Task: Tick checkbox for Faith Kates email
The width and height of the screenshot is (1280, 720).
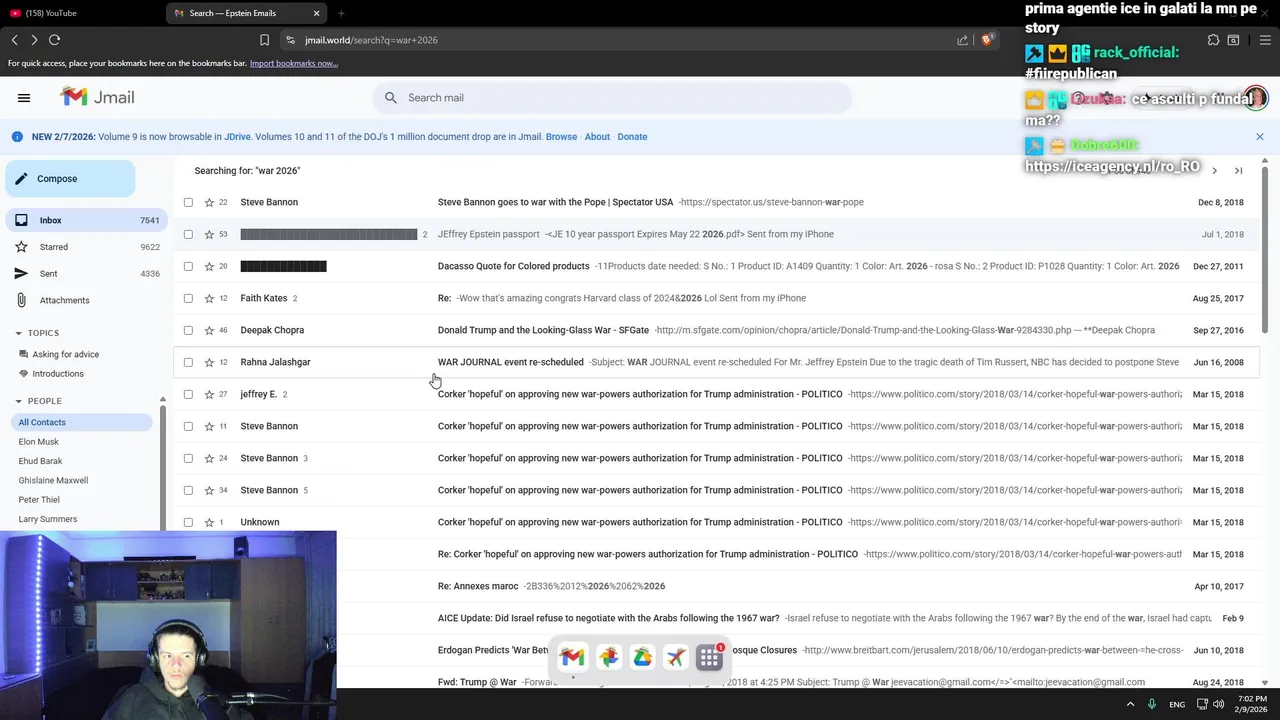Action: pos(188,298)
